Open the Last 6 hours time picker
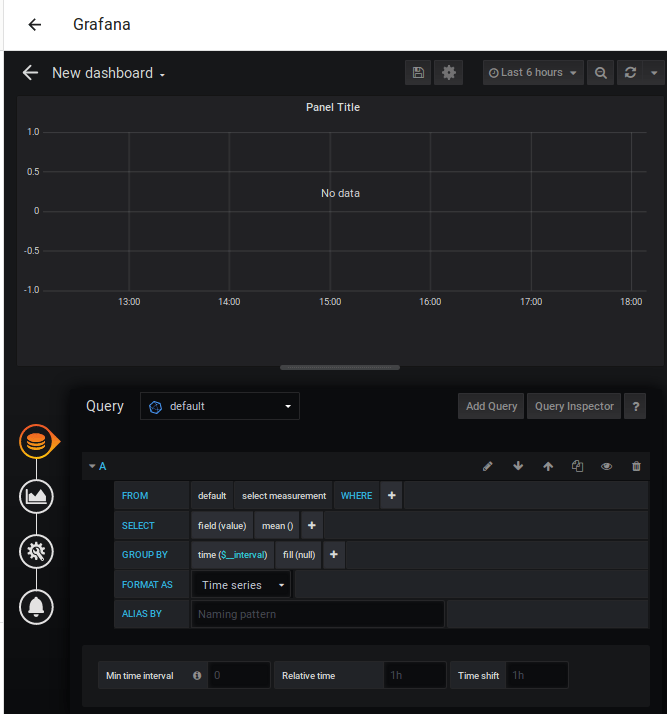This screenshot has width=667, height=714. pyautogui.click(x=533, y=73)
